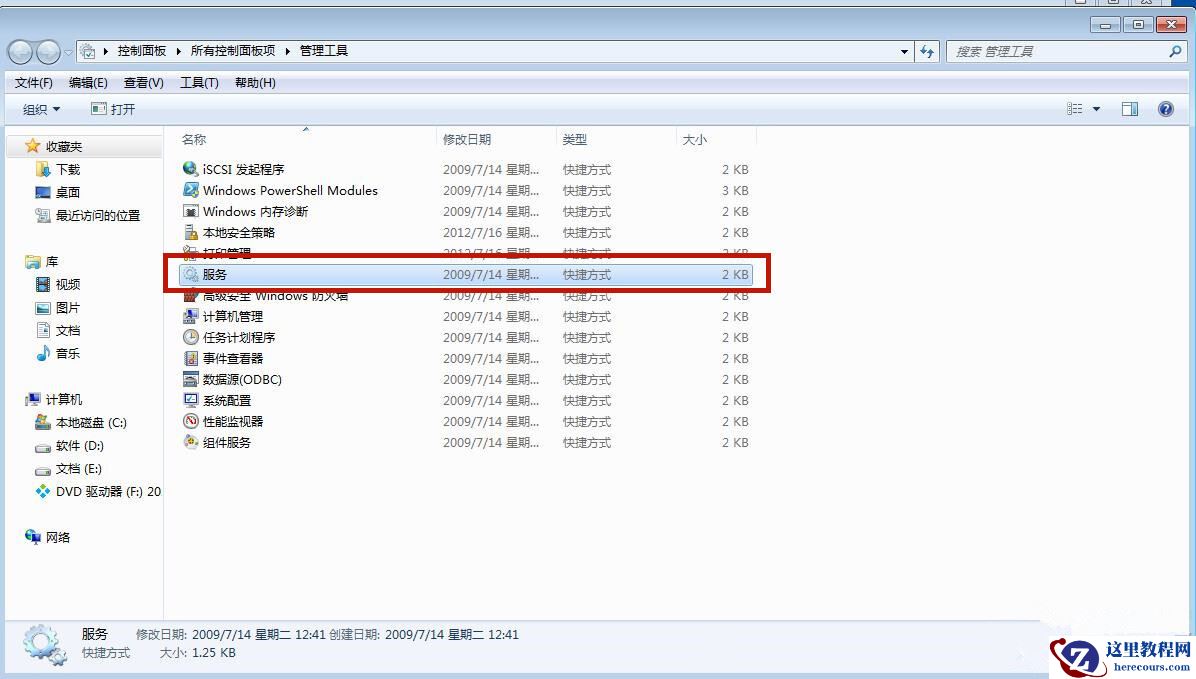Open the 查看(V) menu
1196x679 pixels.
pos(142,83)
